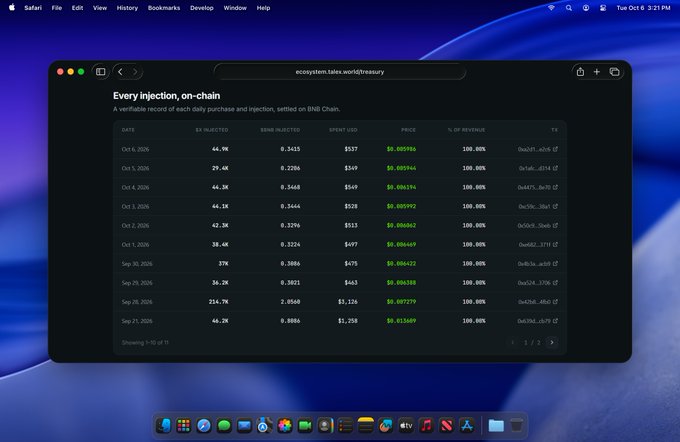
Task: Open external link icon for Oct 1, 2026 row
Action: [555, 244]
